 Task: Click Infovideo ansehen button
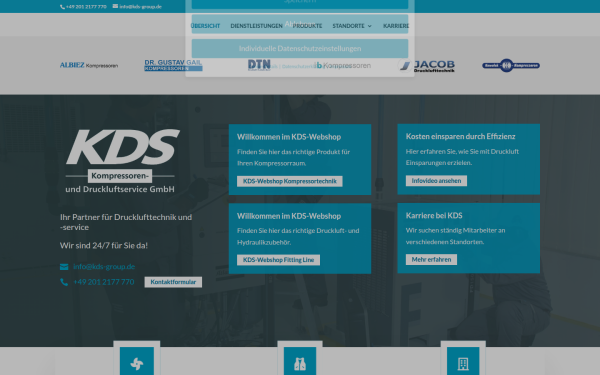click(x=436, y=181)
